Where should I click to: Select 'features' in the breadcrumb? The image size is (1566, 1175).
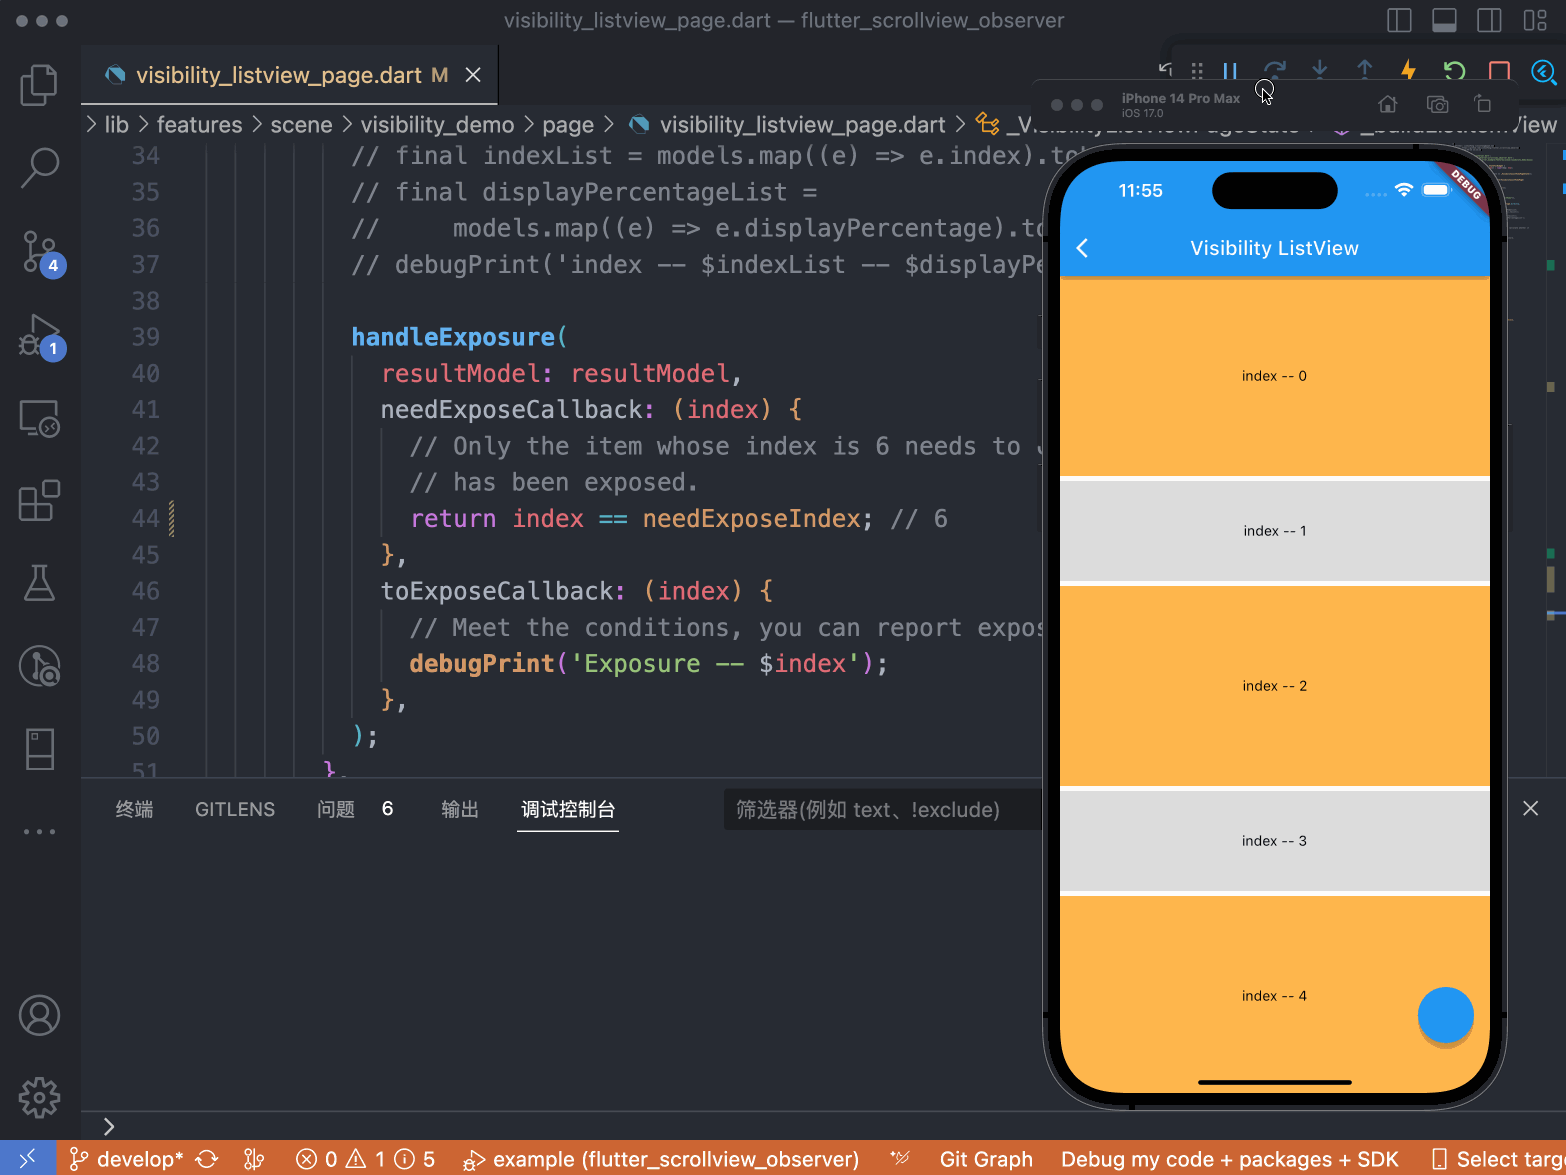pyautogui.click(x=199, y=125)
